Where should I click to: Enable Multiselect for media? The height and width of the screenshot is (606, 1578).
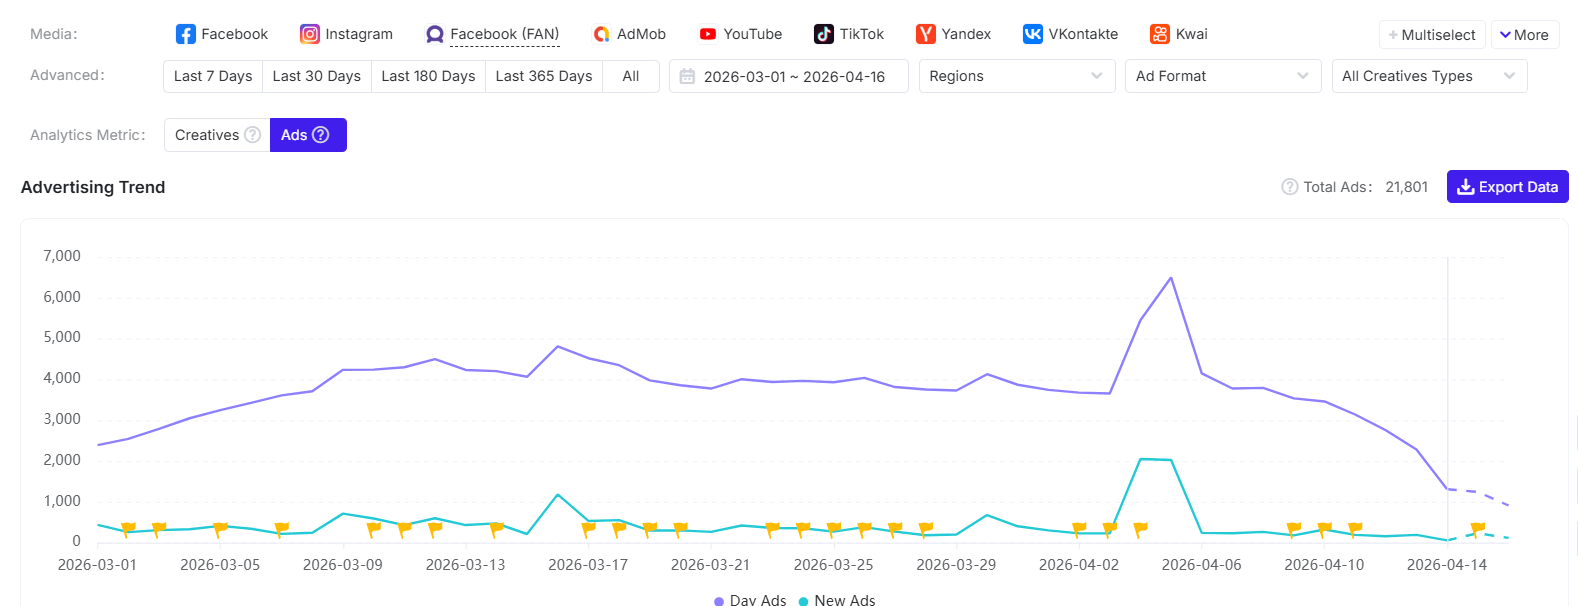pyautogui.click(x=1432, y=35)
